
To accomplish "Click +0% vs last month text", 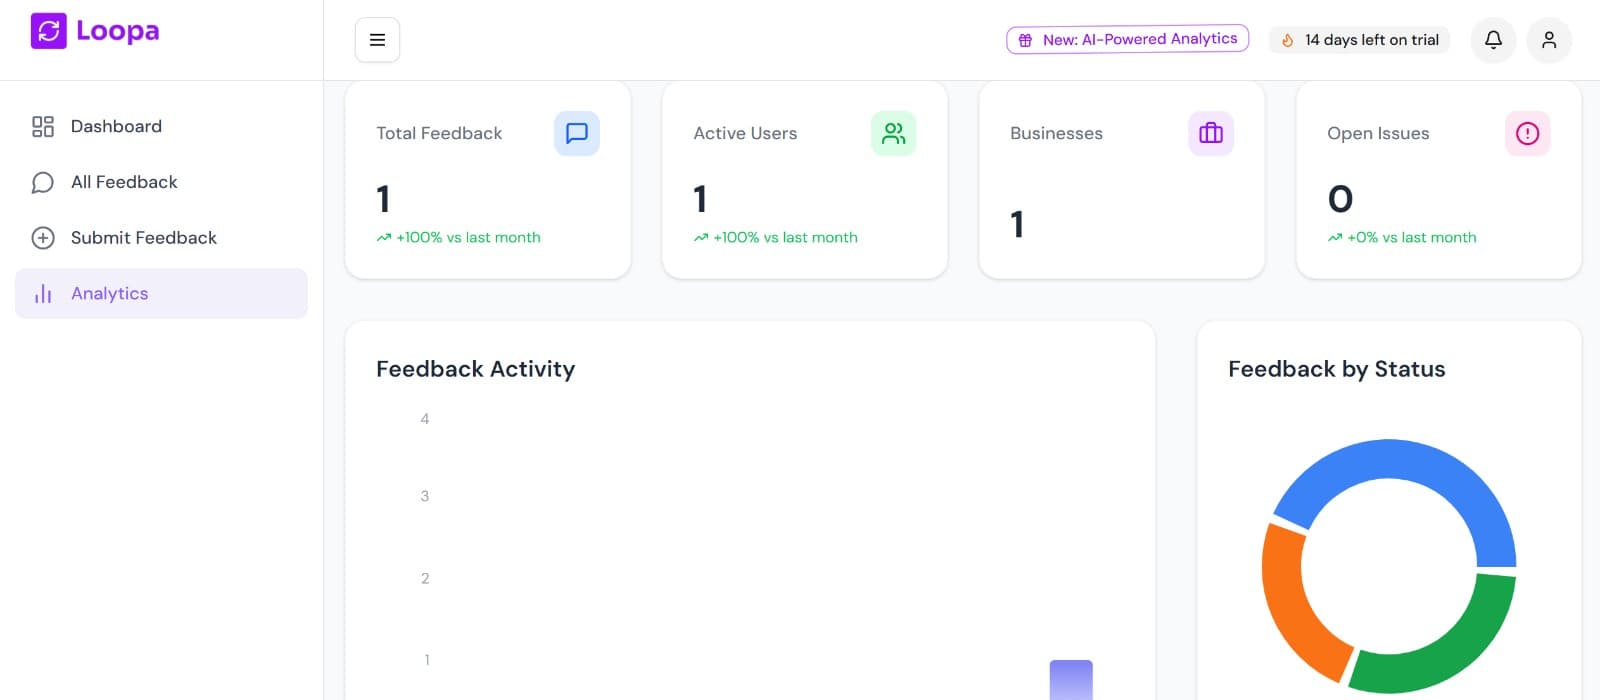I will pyautogui.click(x=1411, y=237).
